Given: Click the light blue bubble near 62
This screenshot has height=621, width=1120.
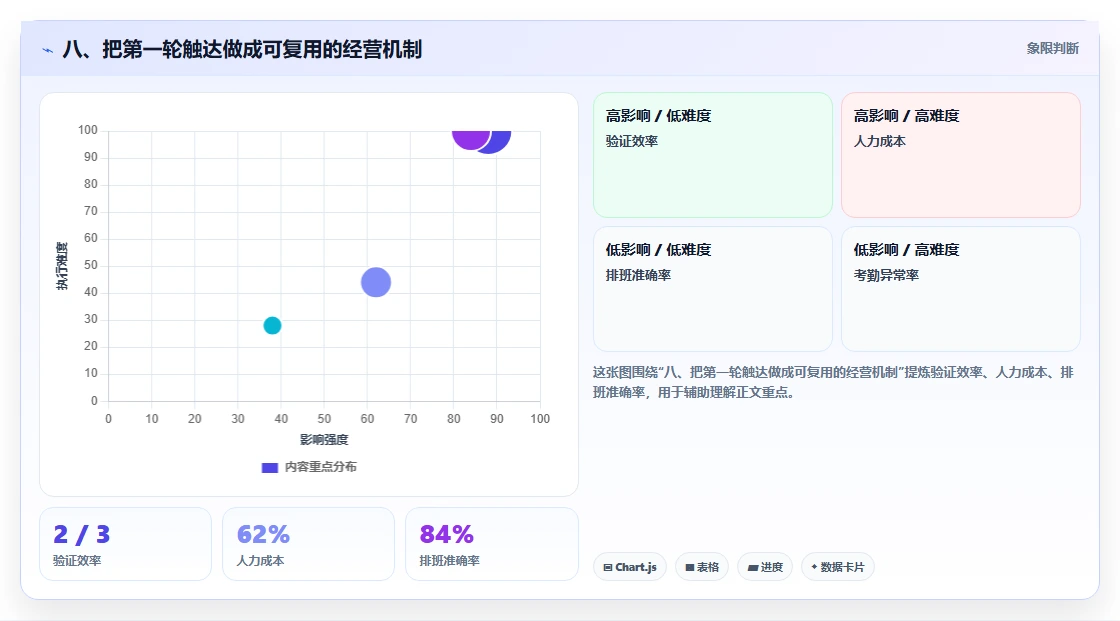Looking at the screenshot, I should (x=376, y=282).
